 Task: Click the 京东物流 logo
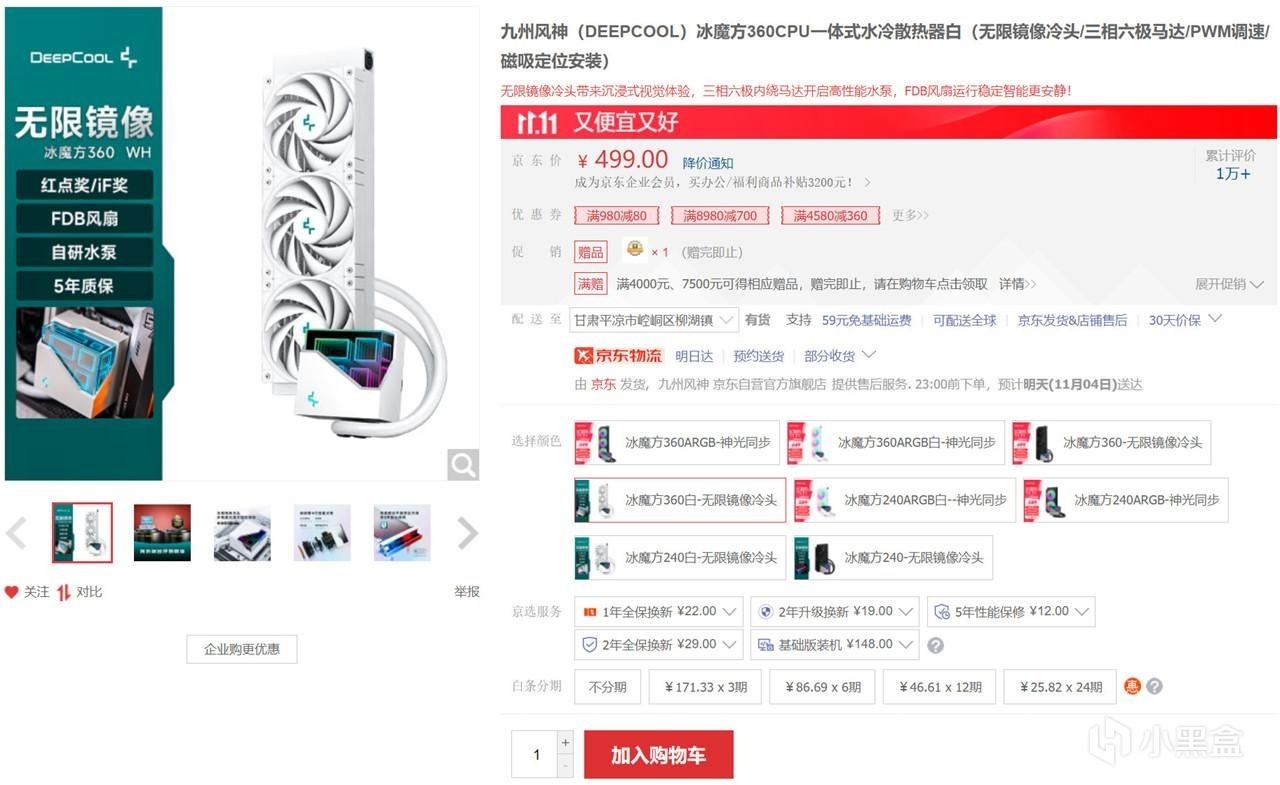tap(618, 355)
